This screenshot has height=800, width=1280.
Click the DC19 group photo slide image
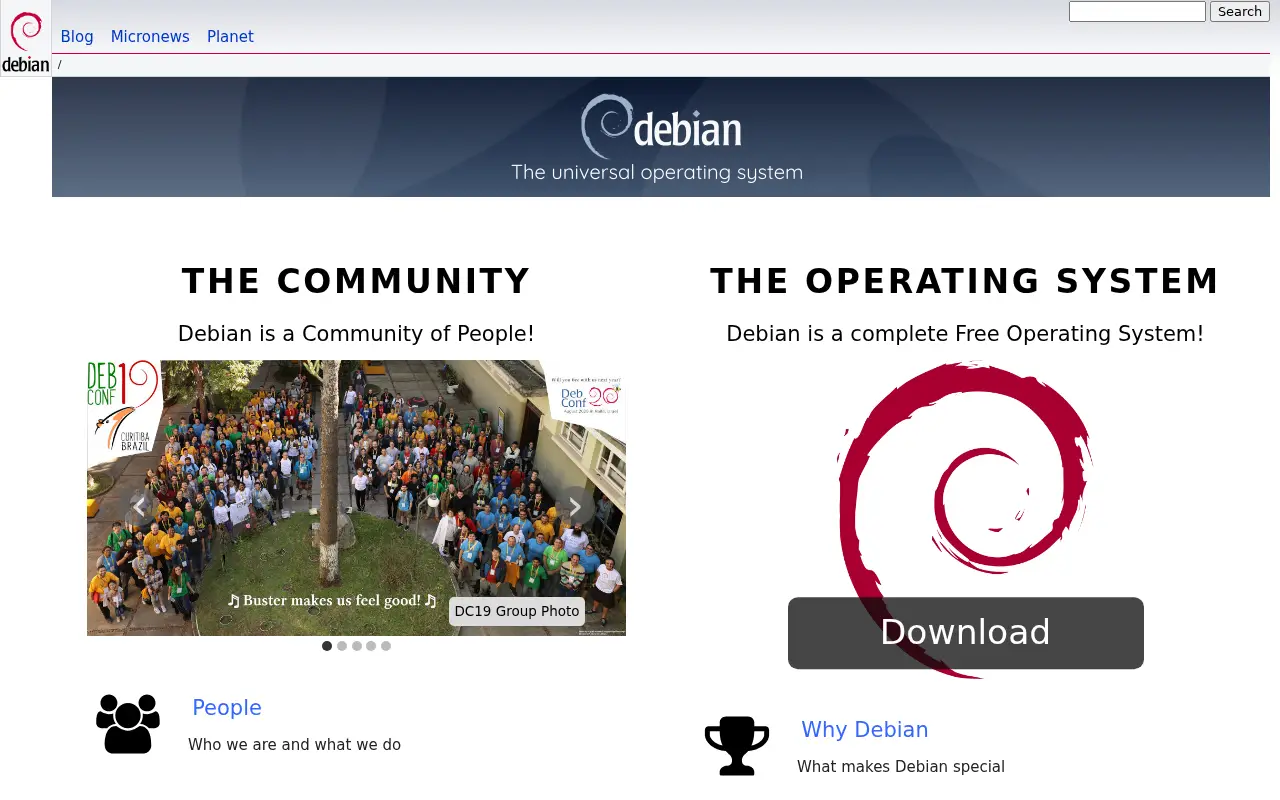[x=356, y=498]
